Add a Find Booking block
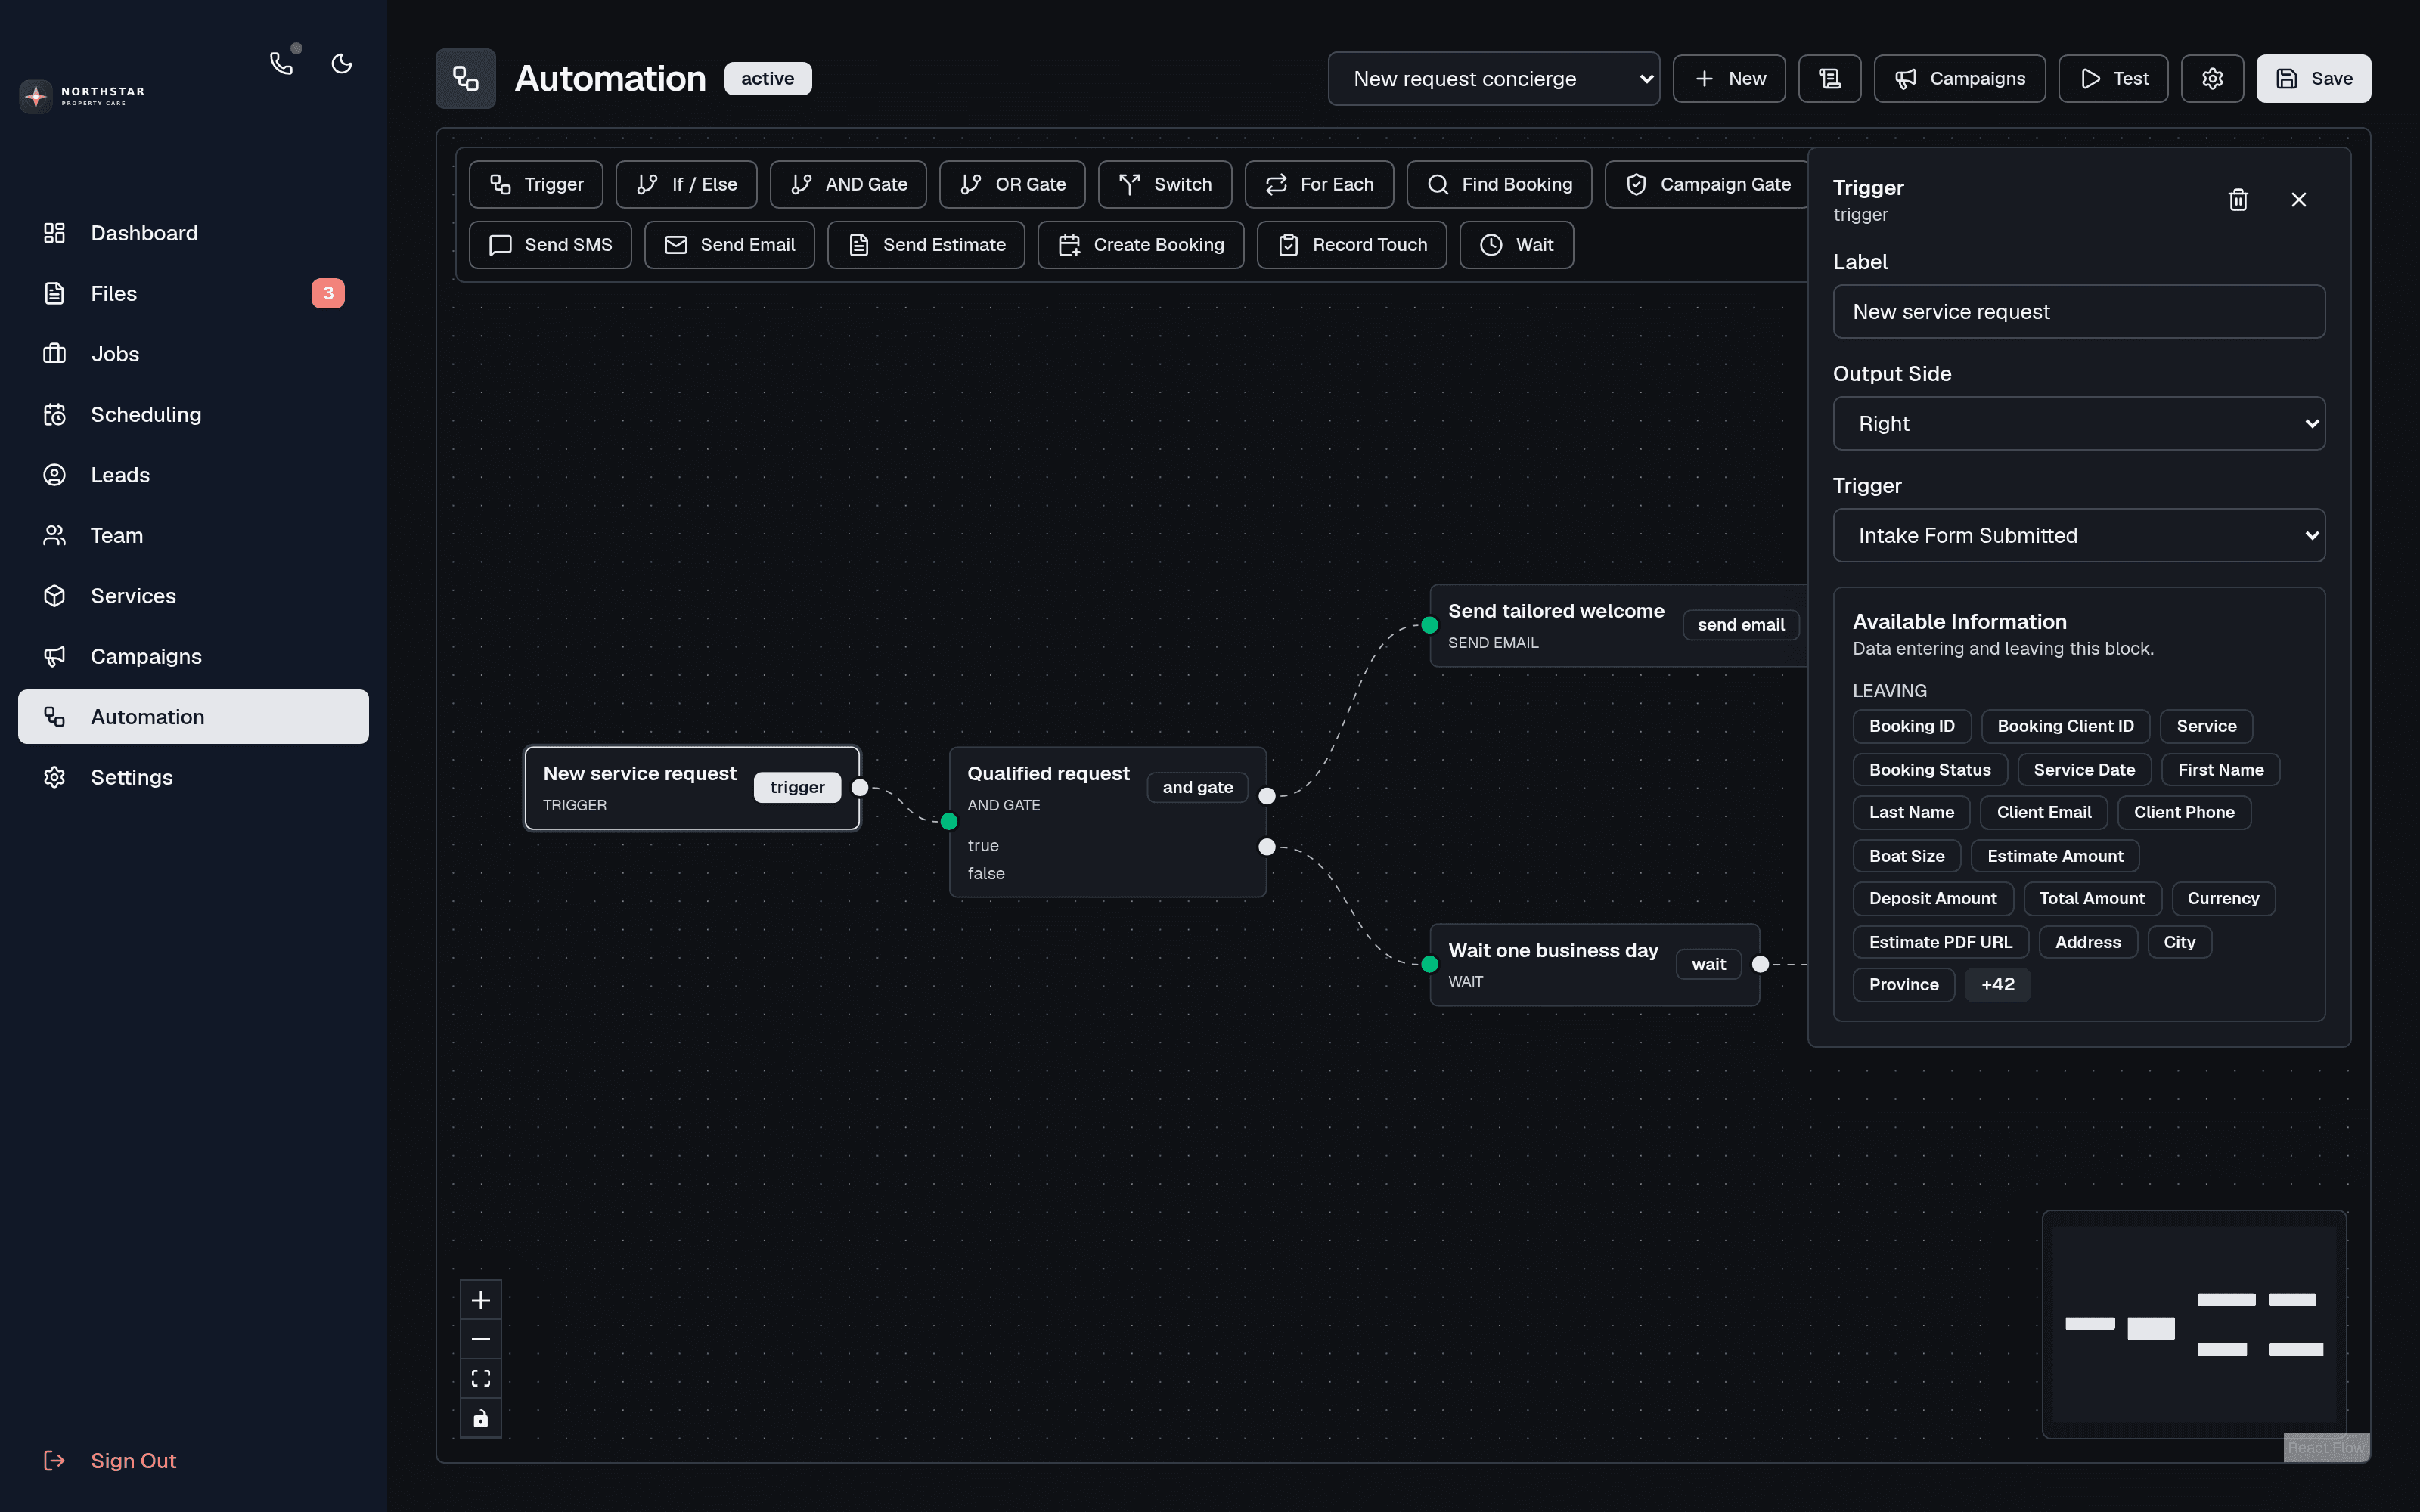 coord(1499,184)
